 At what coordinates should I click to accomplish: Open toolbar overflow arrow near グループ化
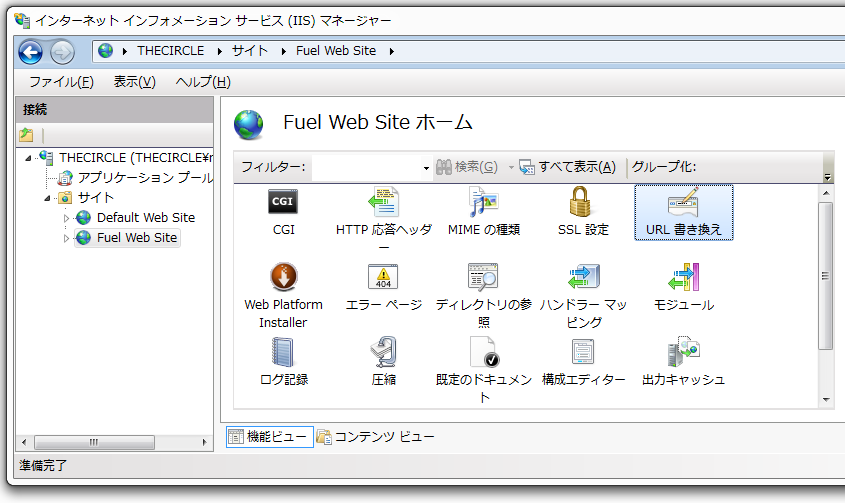(828, 177)
